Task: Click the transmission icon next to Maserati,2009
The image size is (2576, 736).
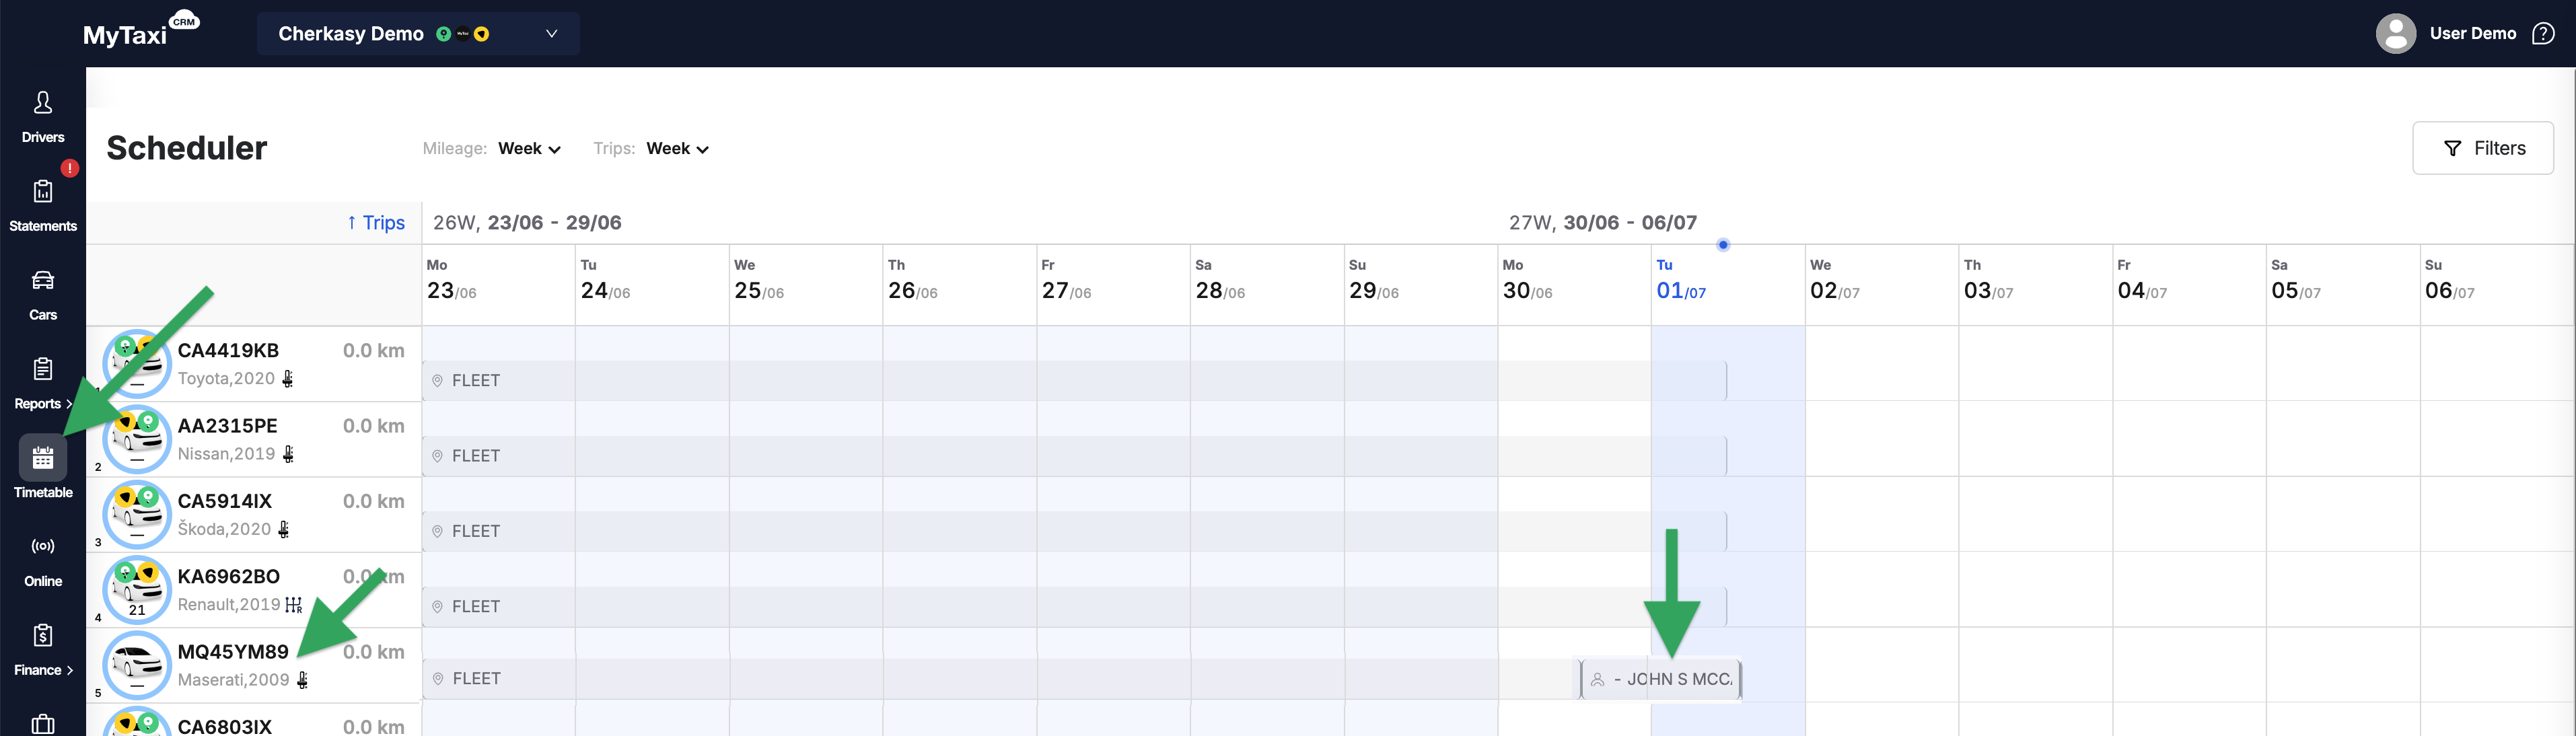Action: point(302,680)
